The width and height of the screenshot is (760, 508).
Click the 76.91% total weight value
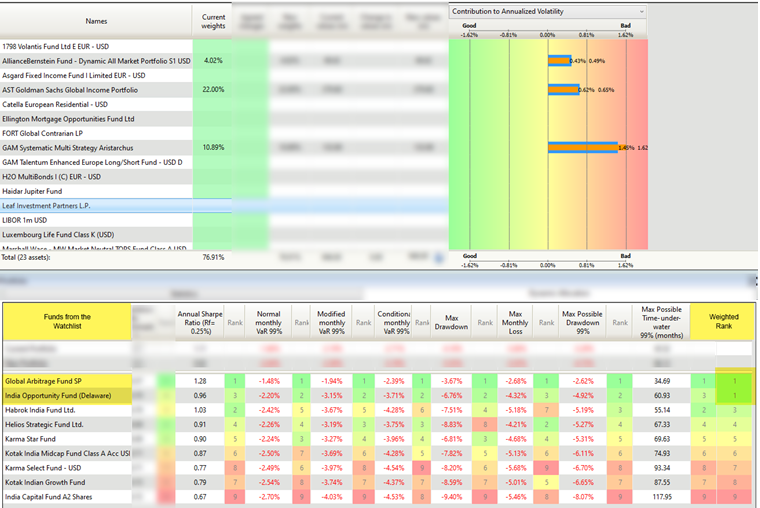[213, 257]
